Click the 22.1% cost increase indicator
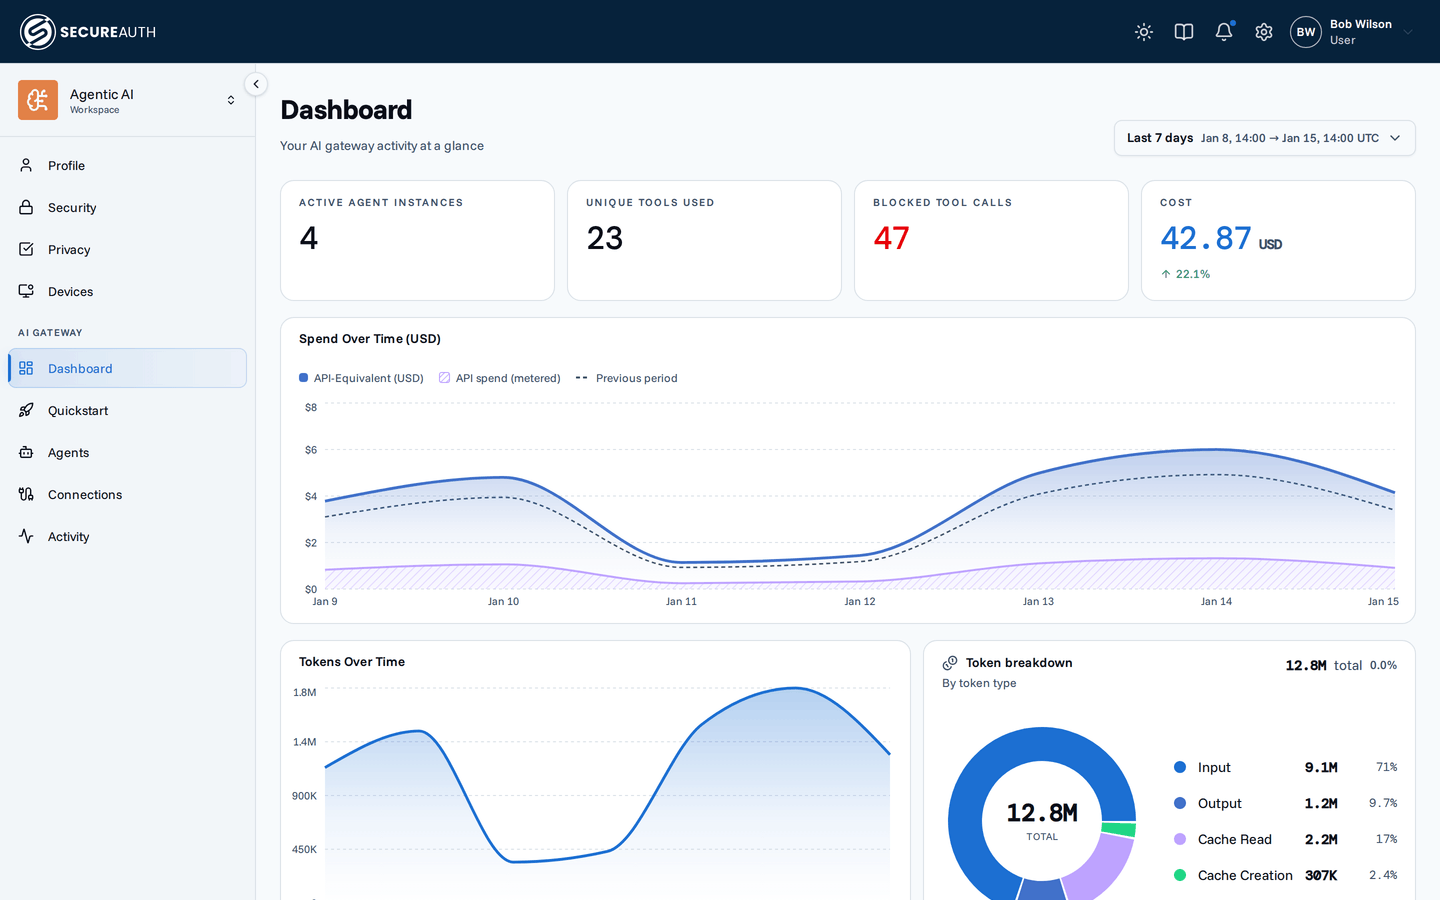This screenshot has width=1440, height=900. pyautogui.click(x=1185, y=274)
